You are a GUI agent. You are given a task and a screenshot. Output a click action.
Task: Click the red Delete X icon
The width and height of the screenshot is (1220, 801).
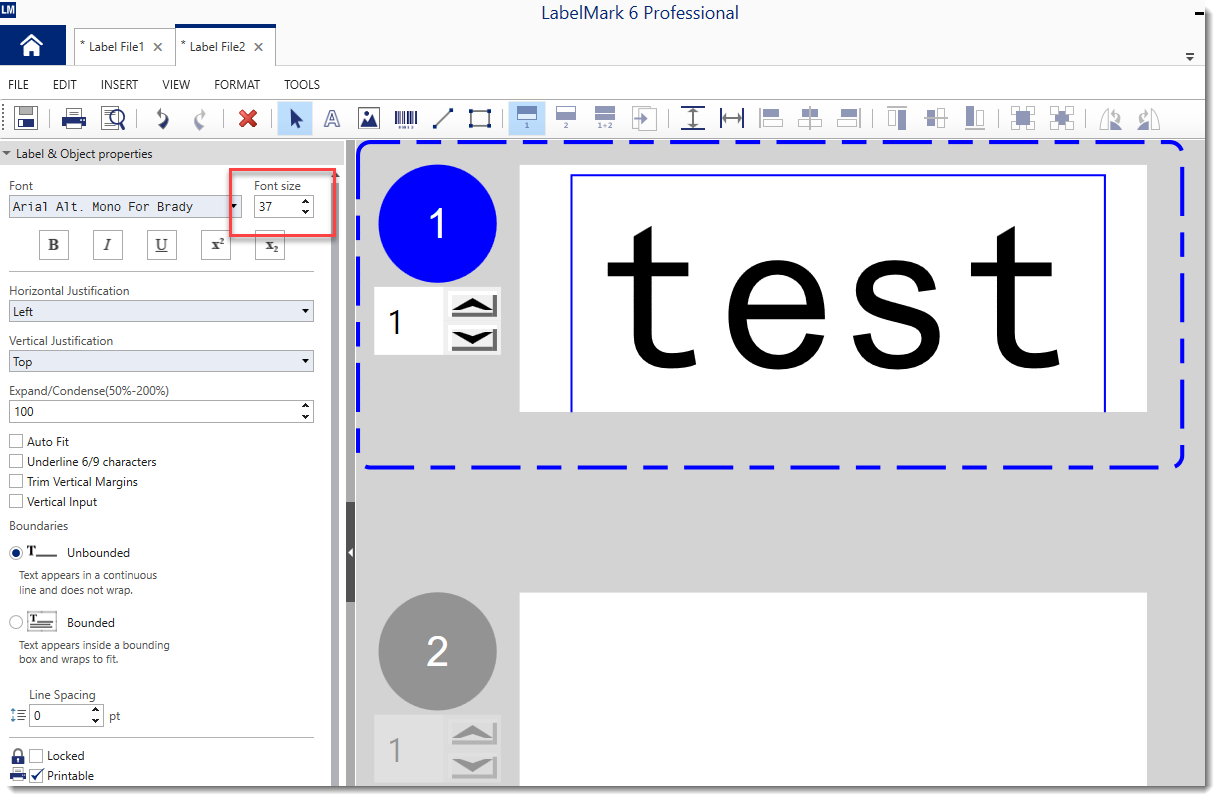248,118
